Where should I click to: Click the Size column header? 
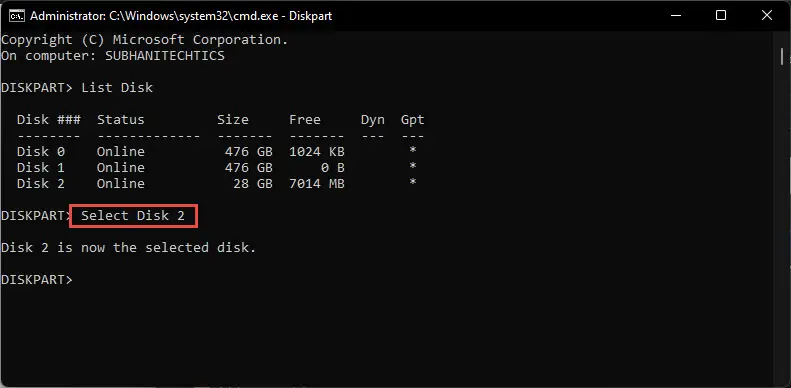[233, 120]
